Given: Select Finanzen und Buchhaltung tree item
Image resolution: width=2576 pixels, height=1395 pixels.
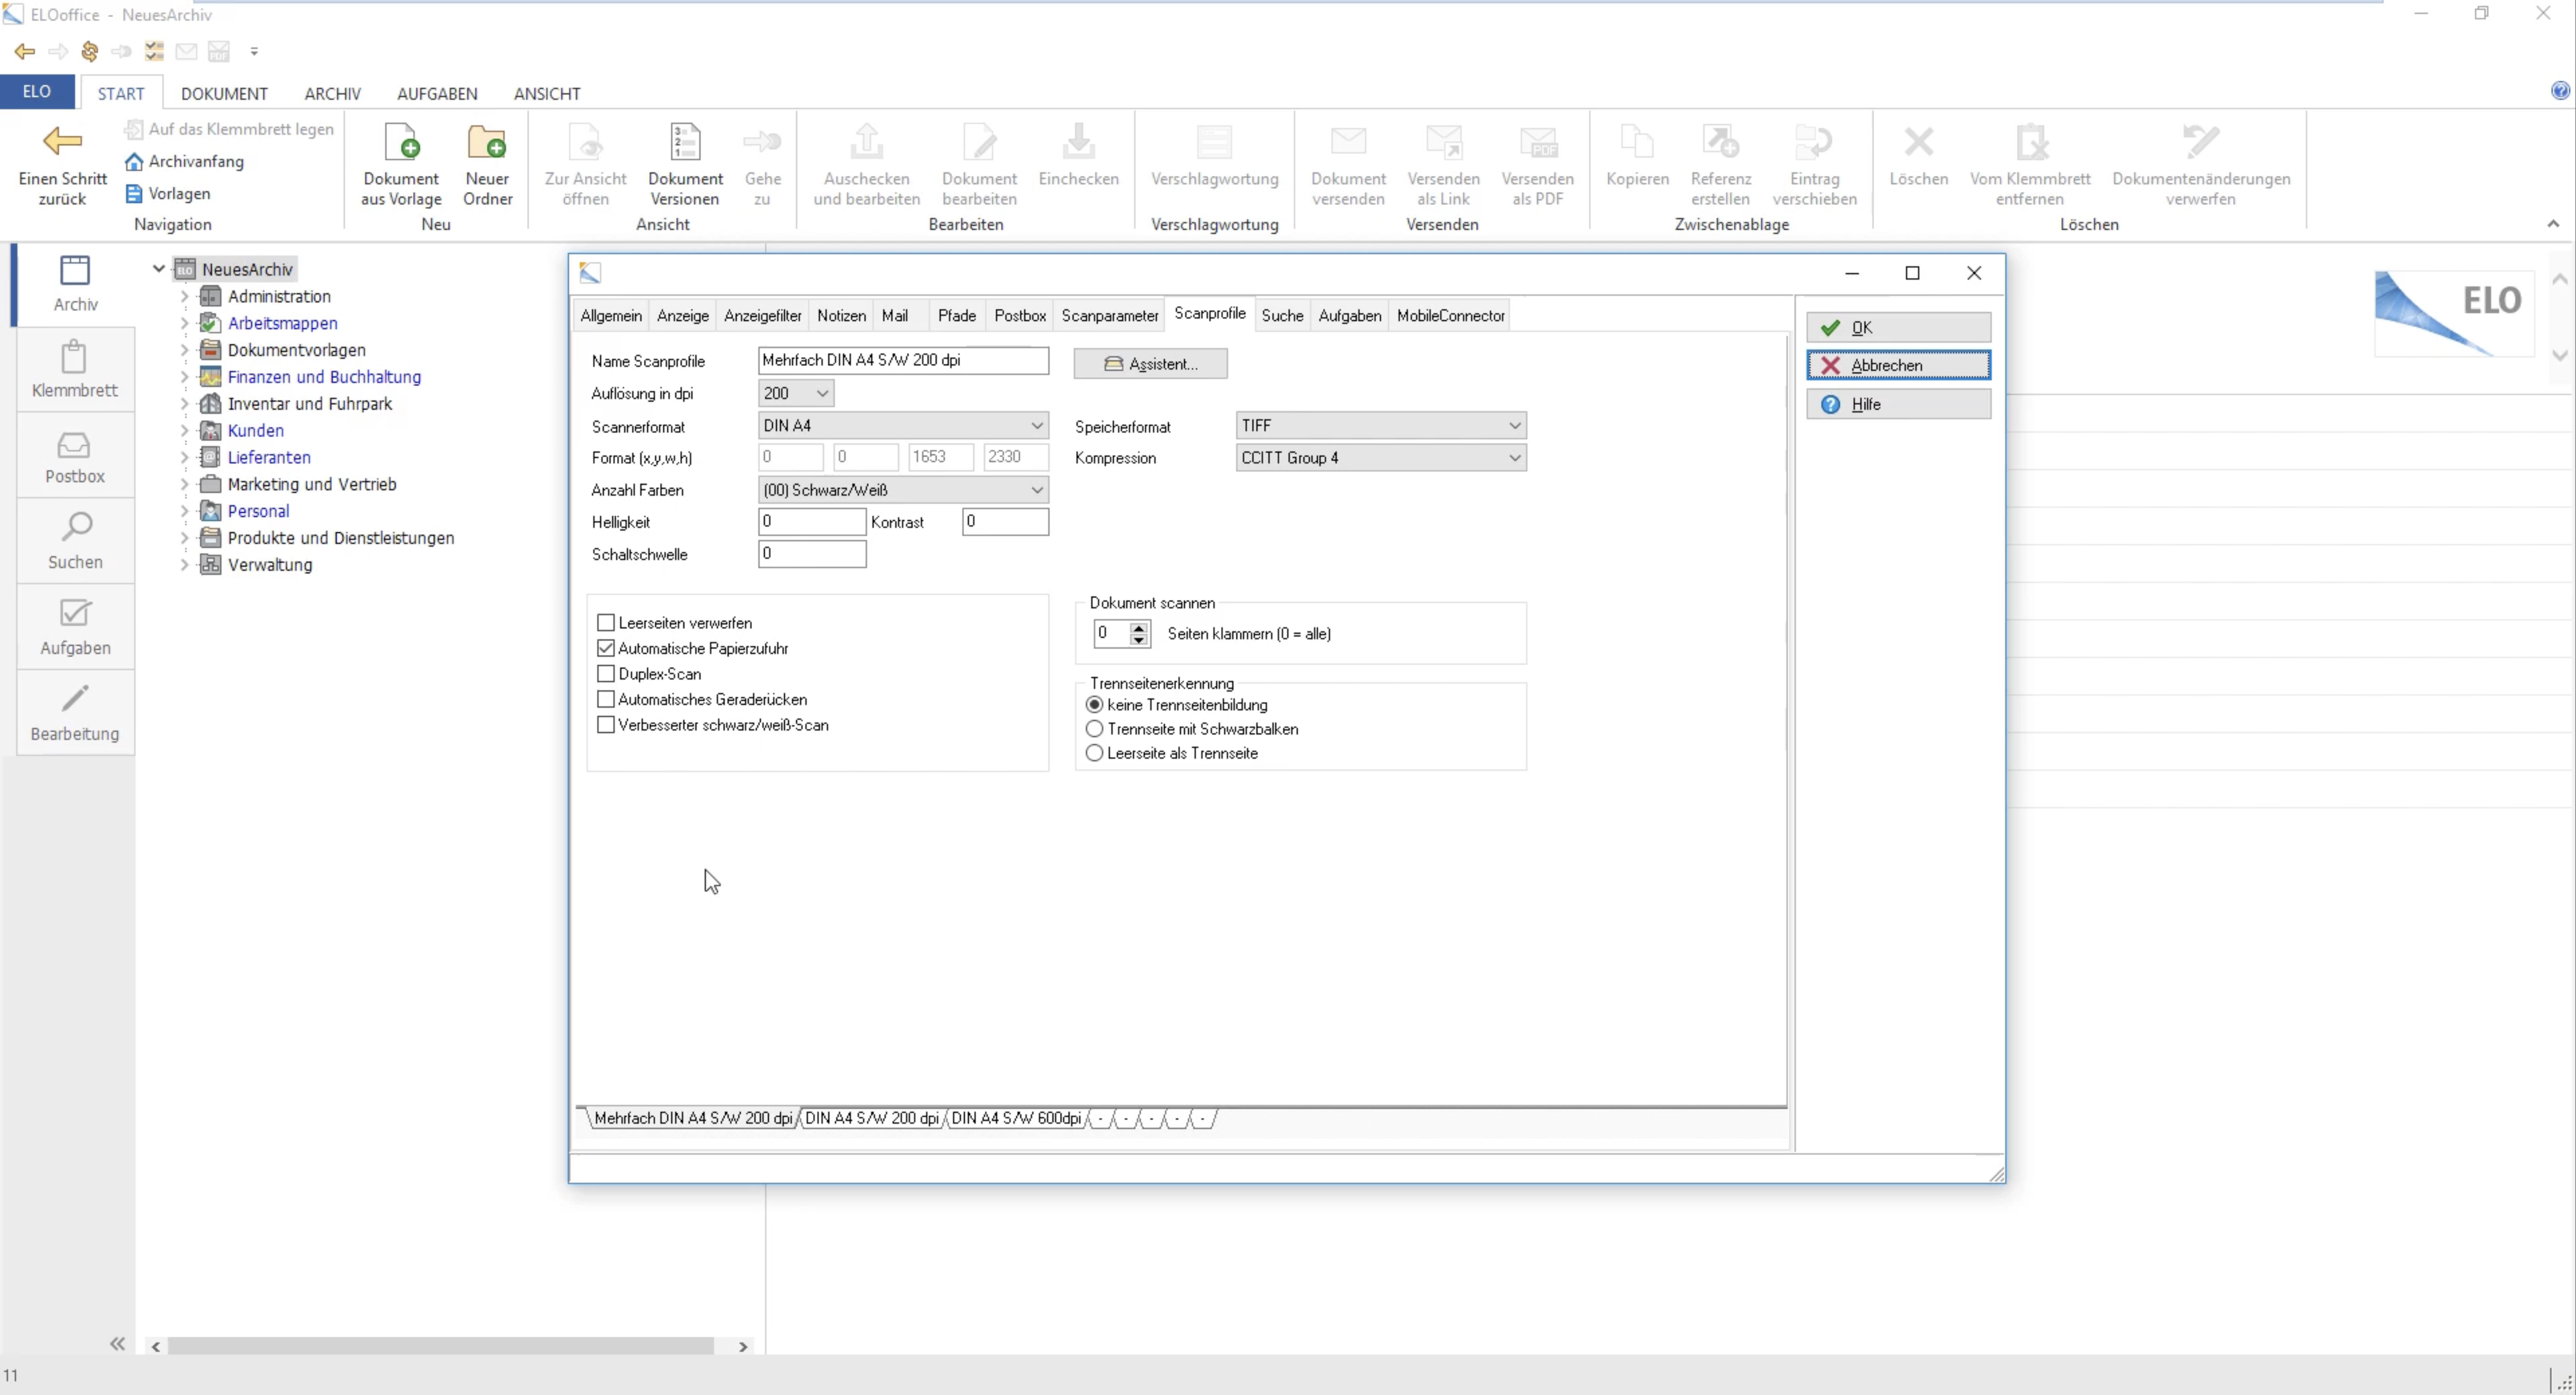Looking at the screenshot, I should click(324, 377).
